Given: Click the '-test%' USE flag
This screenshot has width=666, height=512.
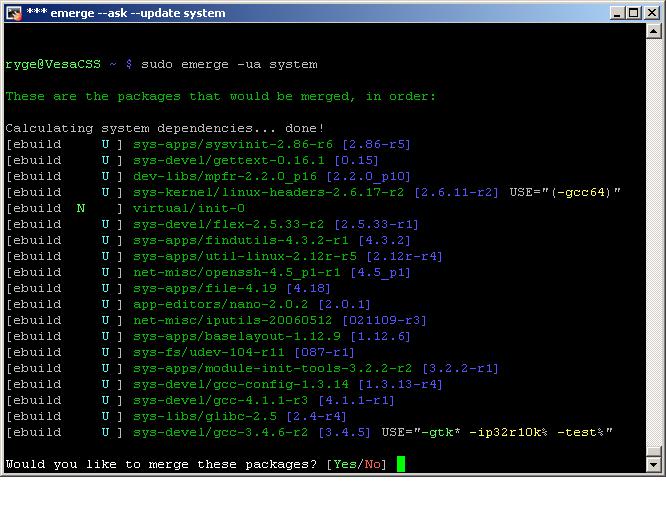Looking at the screenshot, I should tap(581, 433).
